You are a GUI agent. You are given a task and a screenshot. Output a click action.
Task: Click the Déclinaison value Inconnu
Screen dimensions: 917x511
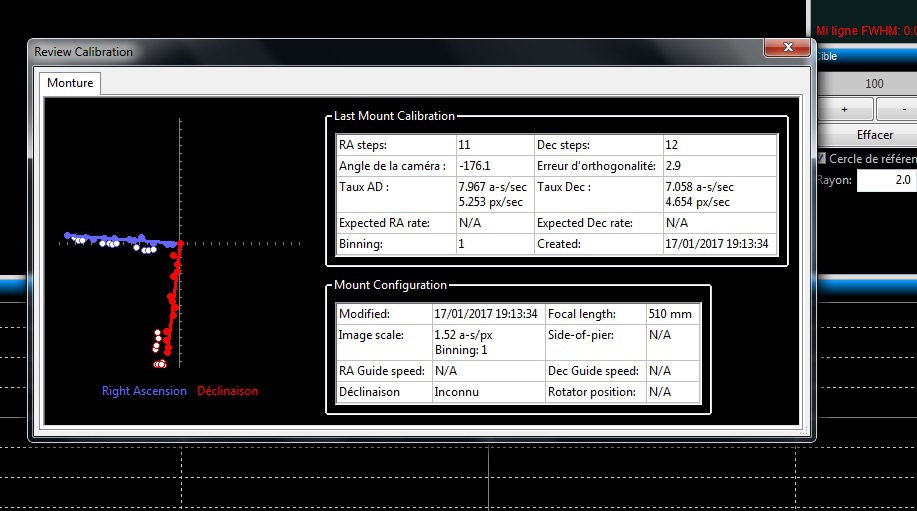tap(456, 392)
